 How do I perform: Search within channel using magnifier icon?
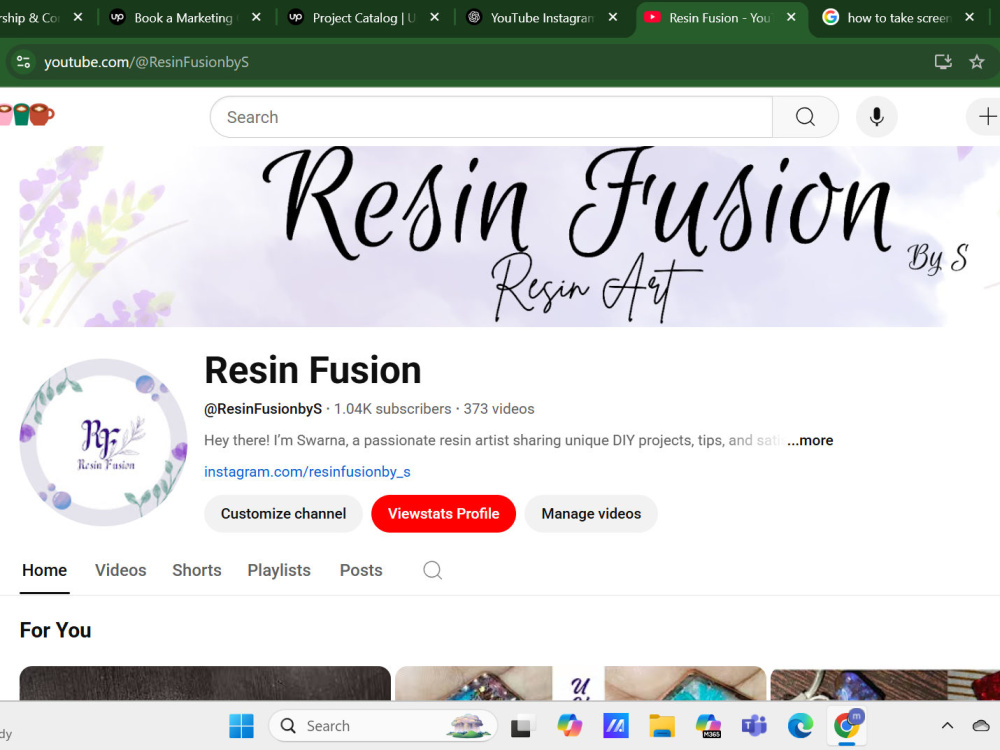click(x=432, y=570)
